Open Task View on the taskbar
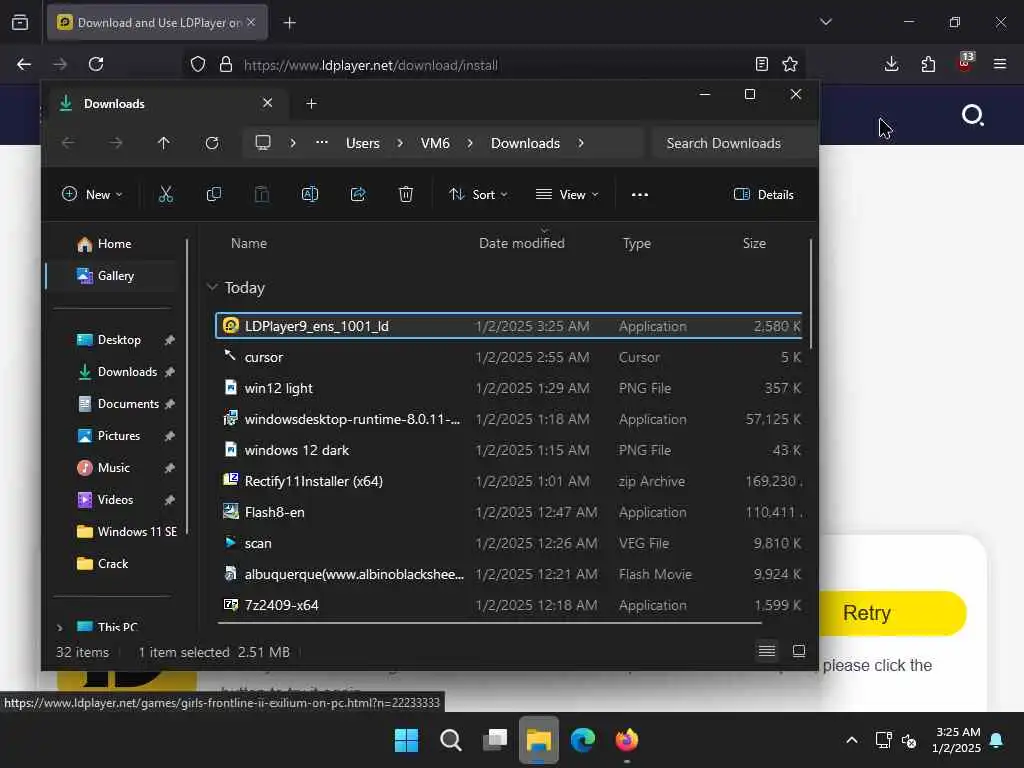The height and width of the screenshot is (768, 1024). coord(495,740)
